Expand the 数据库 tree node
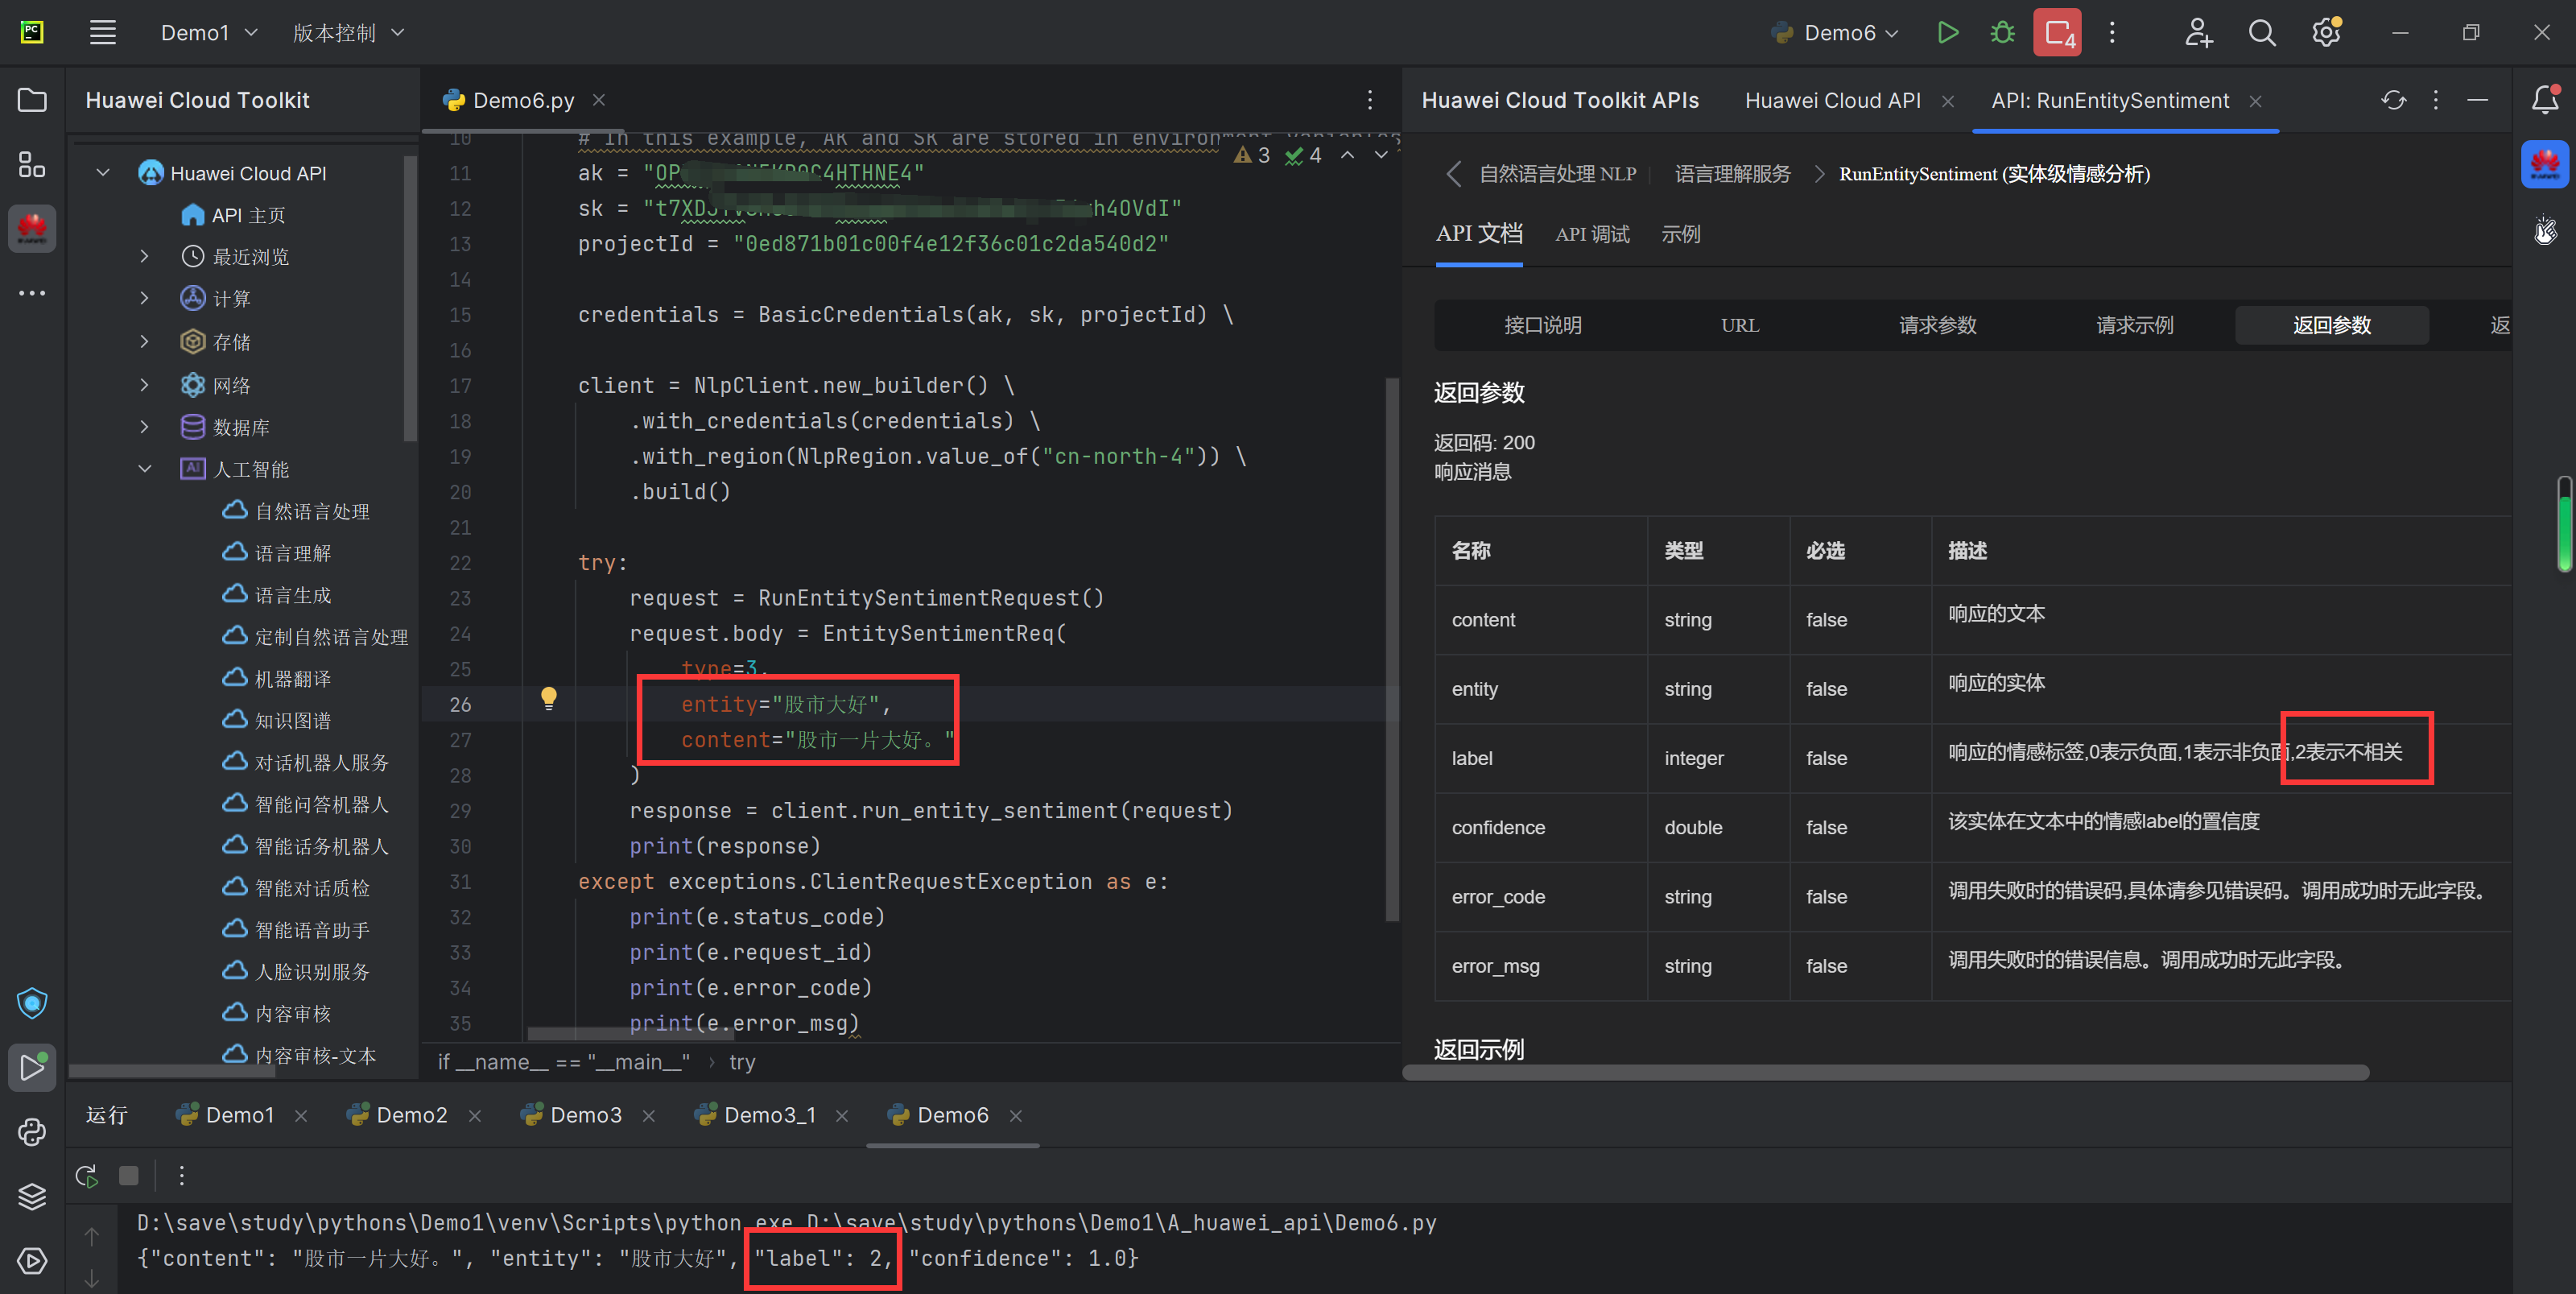This screenshot has height=1294, width=2576. 145,427
